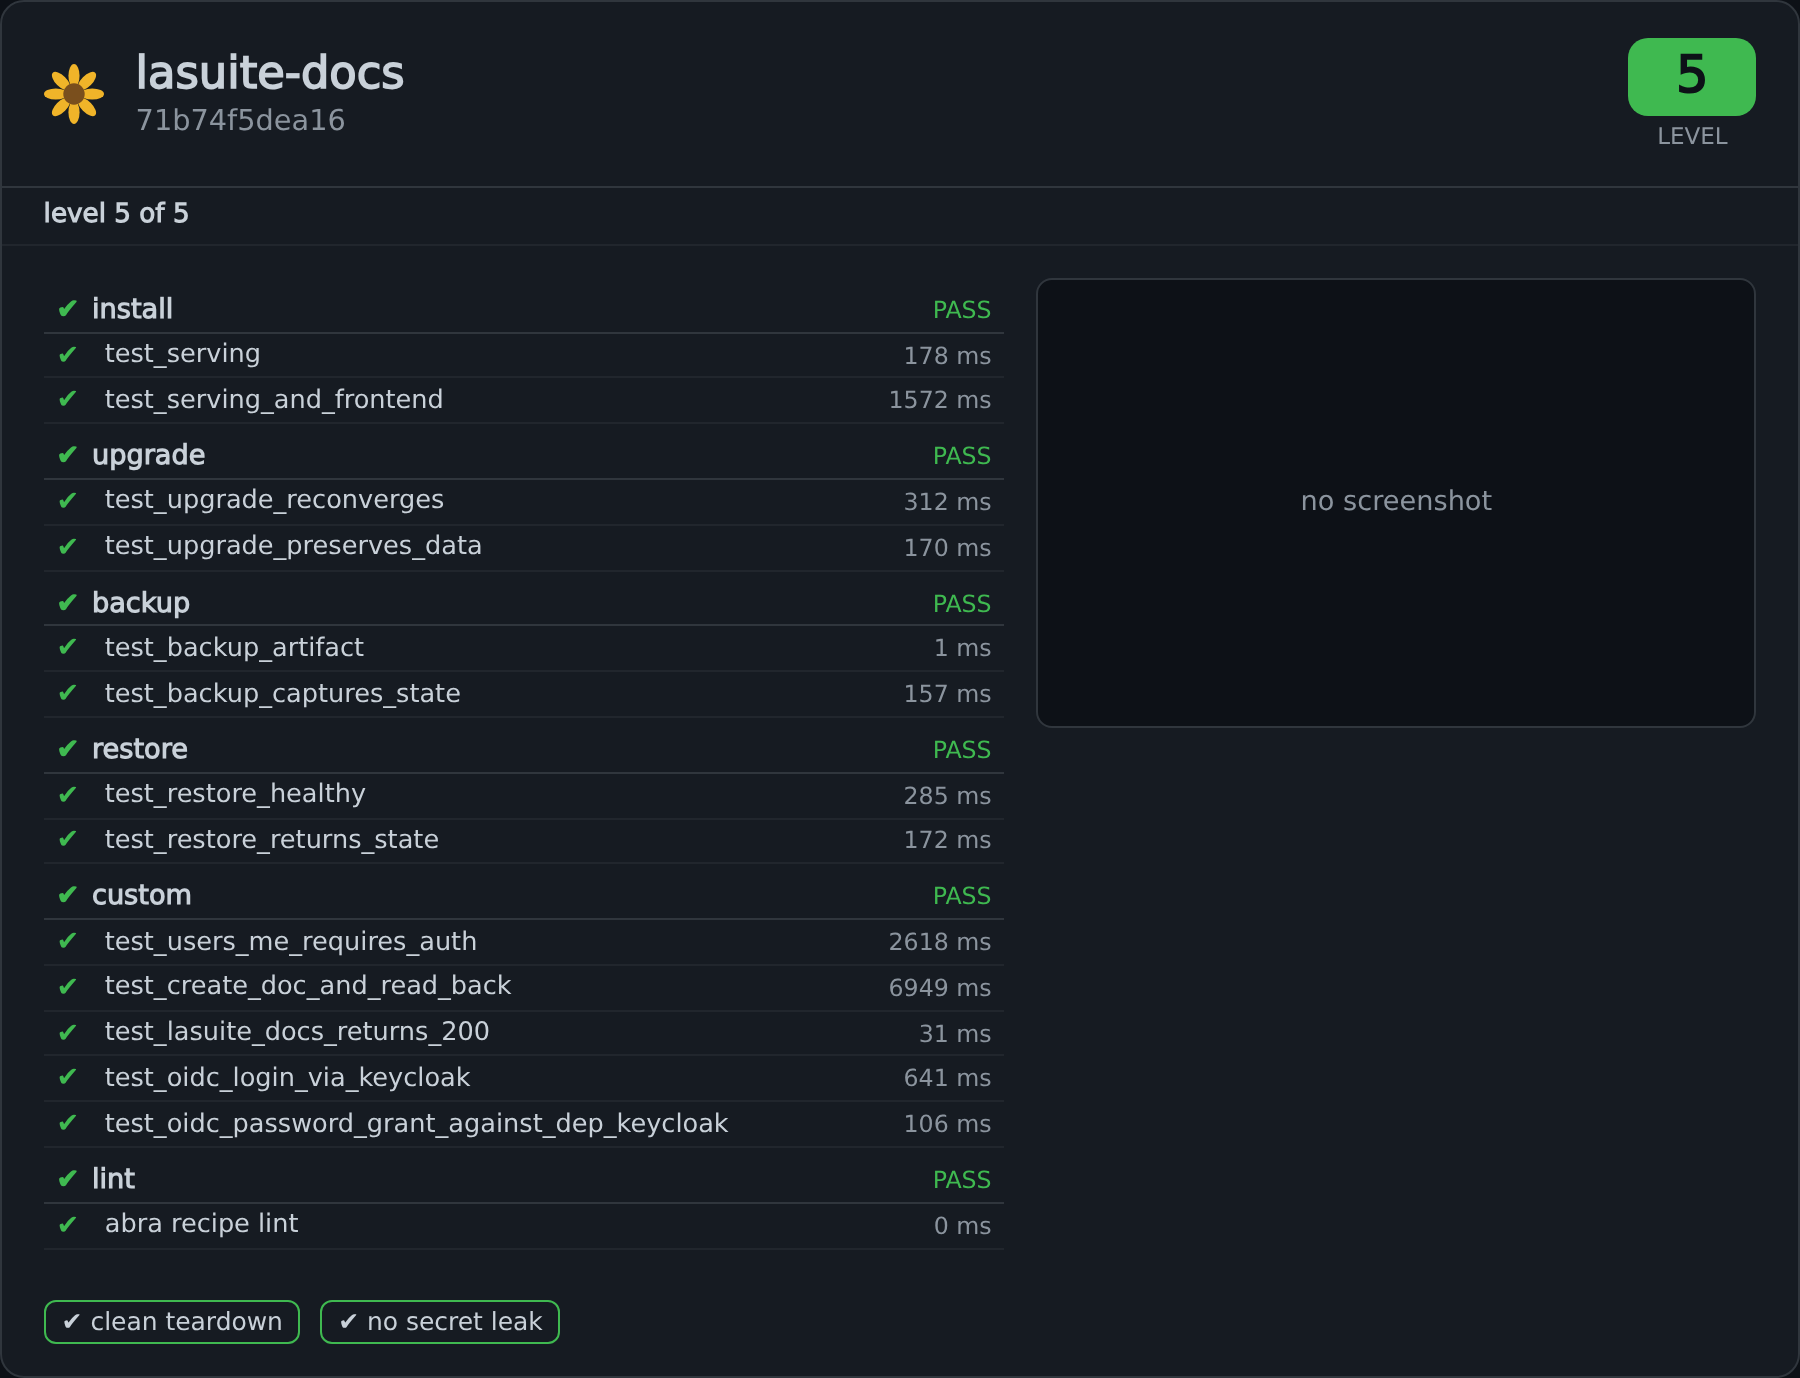This screenshot has height=1378, width=1800.
Task: Click the checkmark beside backup
Action: (68, 603)
